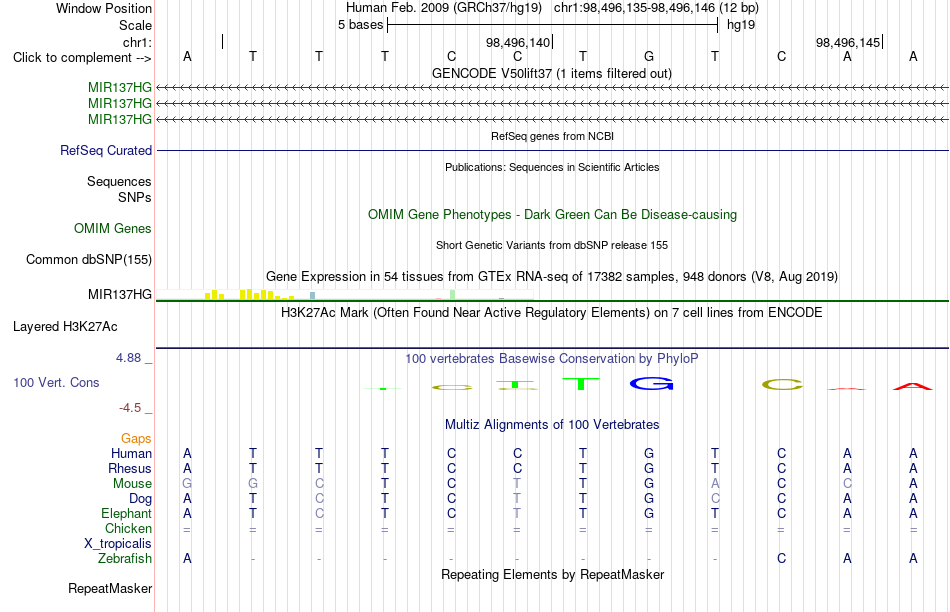This screenshot has height=612, width=950.
Task: Click the -4.5 PhyloP lower scale value
Action: 130,408
